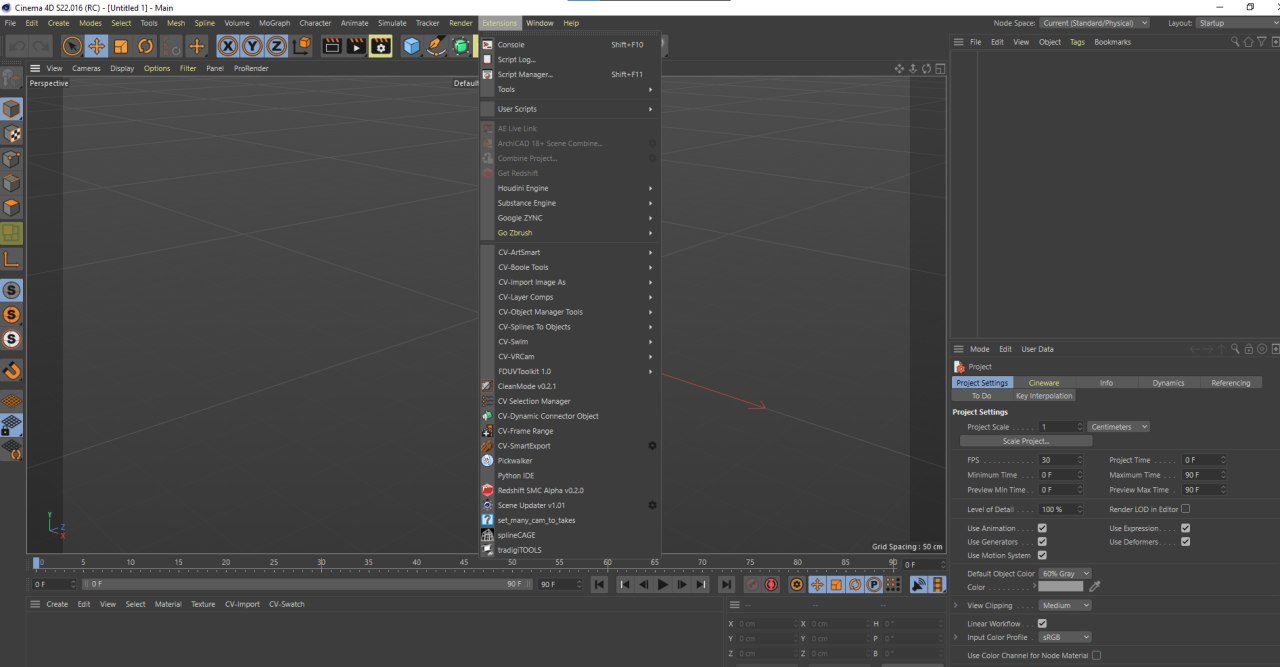Activate the Scale tool in top toolbar
The height and width of the screenshot is (667, 1280).
click(121, 46)
